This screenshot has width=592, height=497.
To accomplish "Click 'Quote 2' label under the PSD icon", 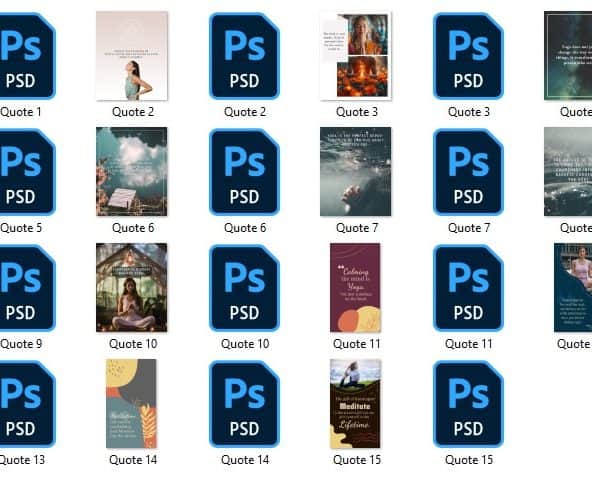I will [245, 112].
